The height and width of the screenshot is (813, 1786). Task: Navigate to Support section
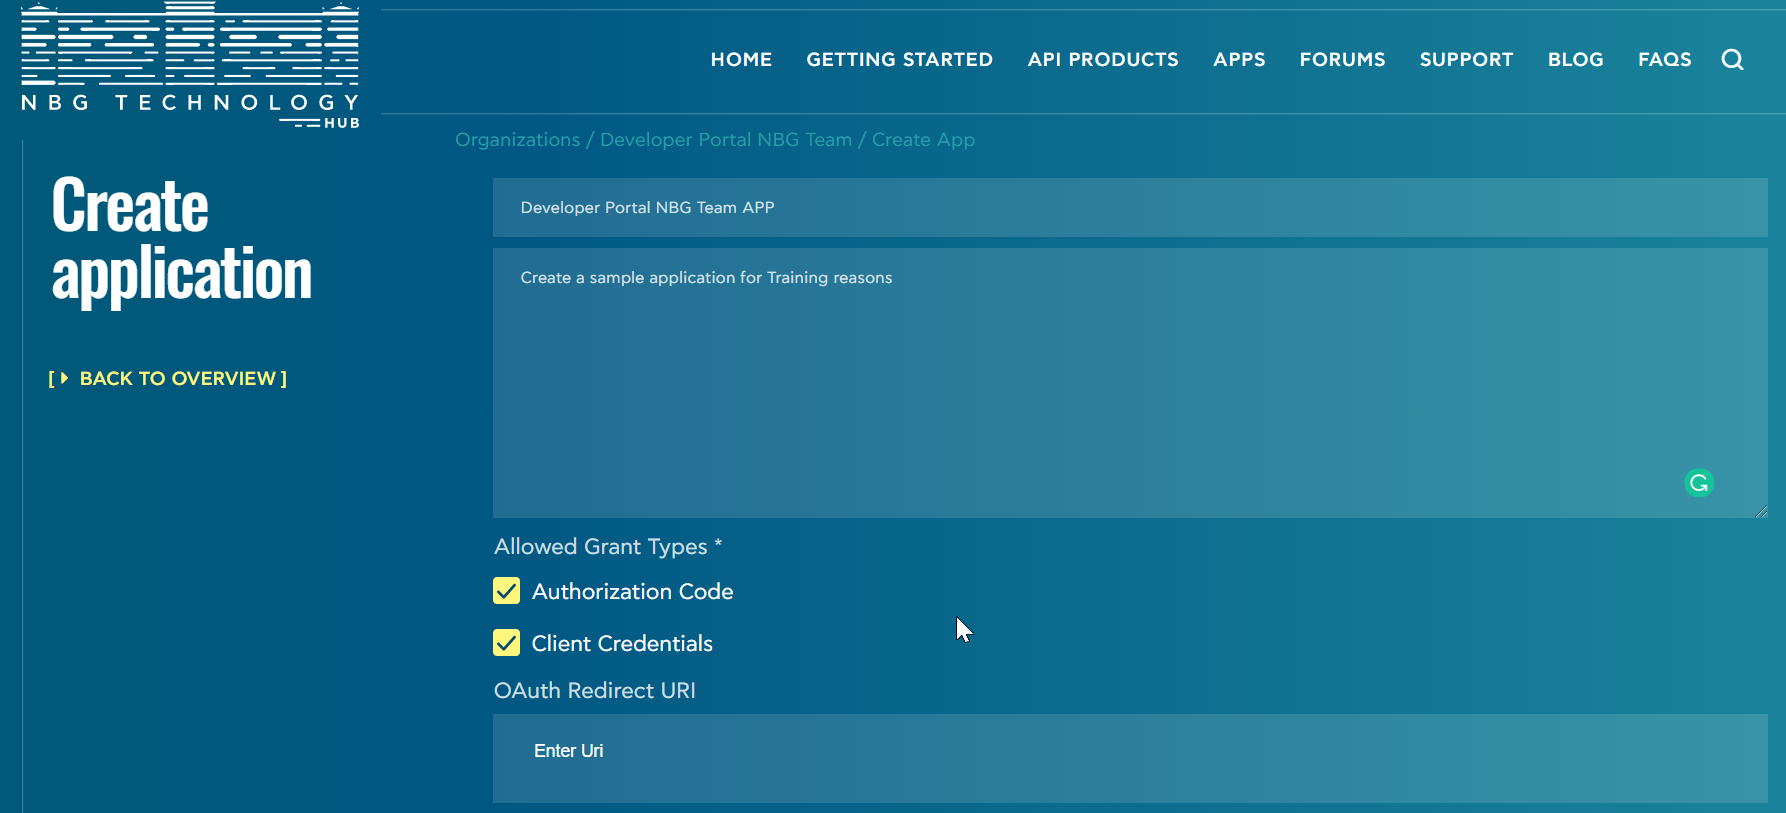(x=1466, y=60)
